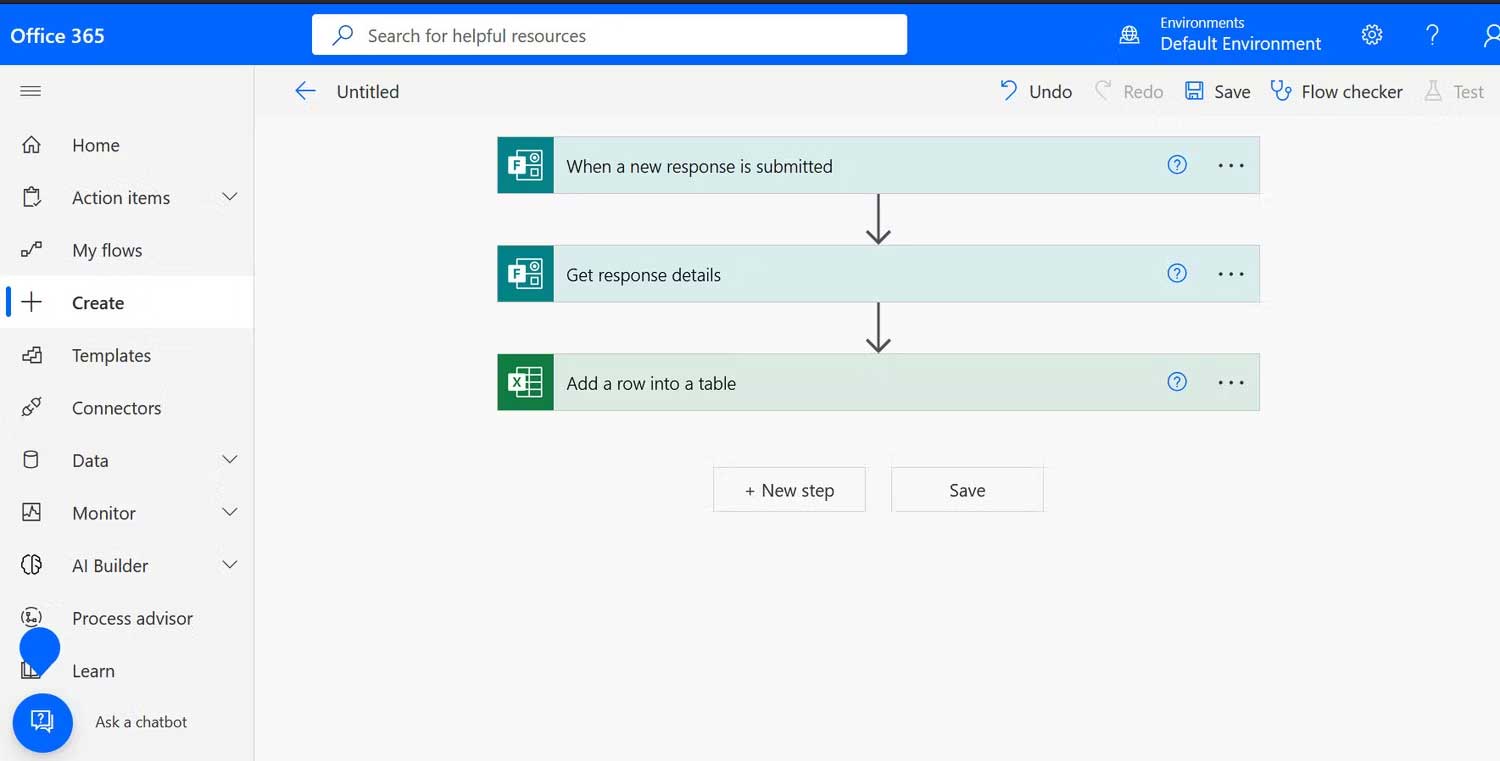Expand the Data section in the sidebar
The height and width of the screenshot is (761, 1500).
coord(230,460)
